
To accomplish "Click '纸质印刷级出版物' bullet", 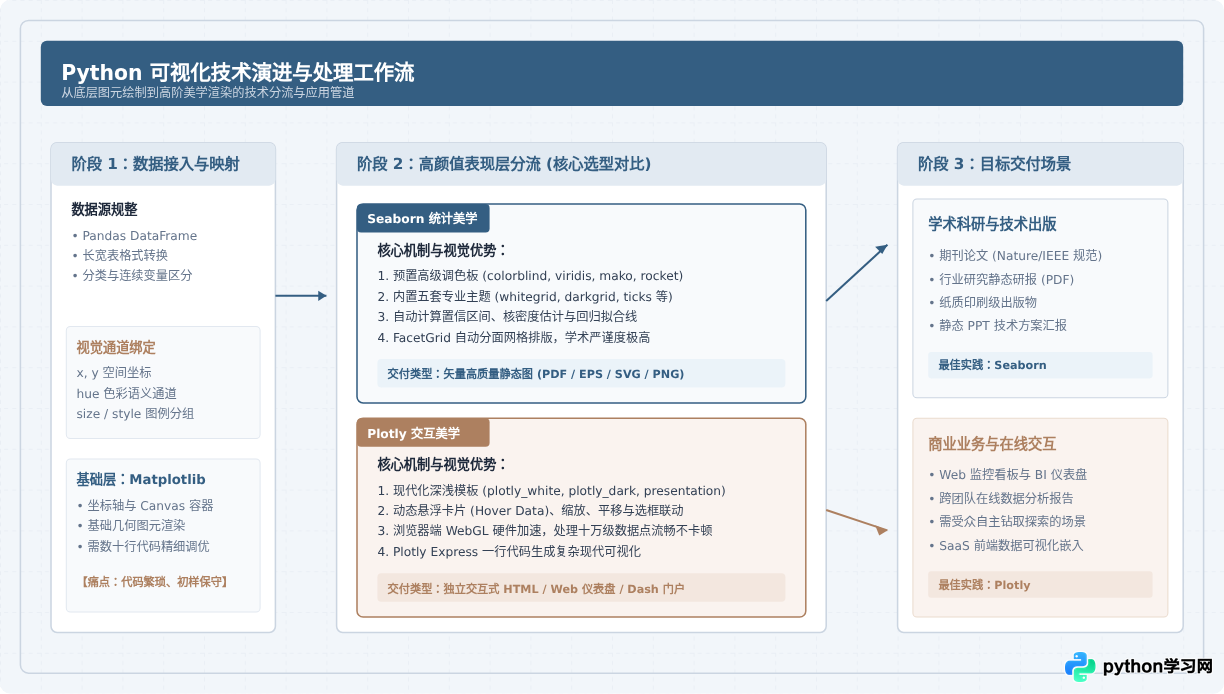I will (x=982, y=301).
